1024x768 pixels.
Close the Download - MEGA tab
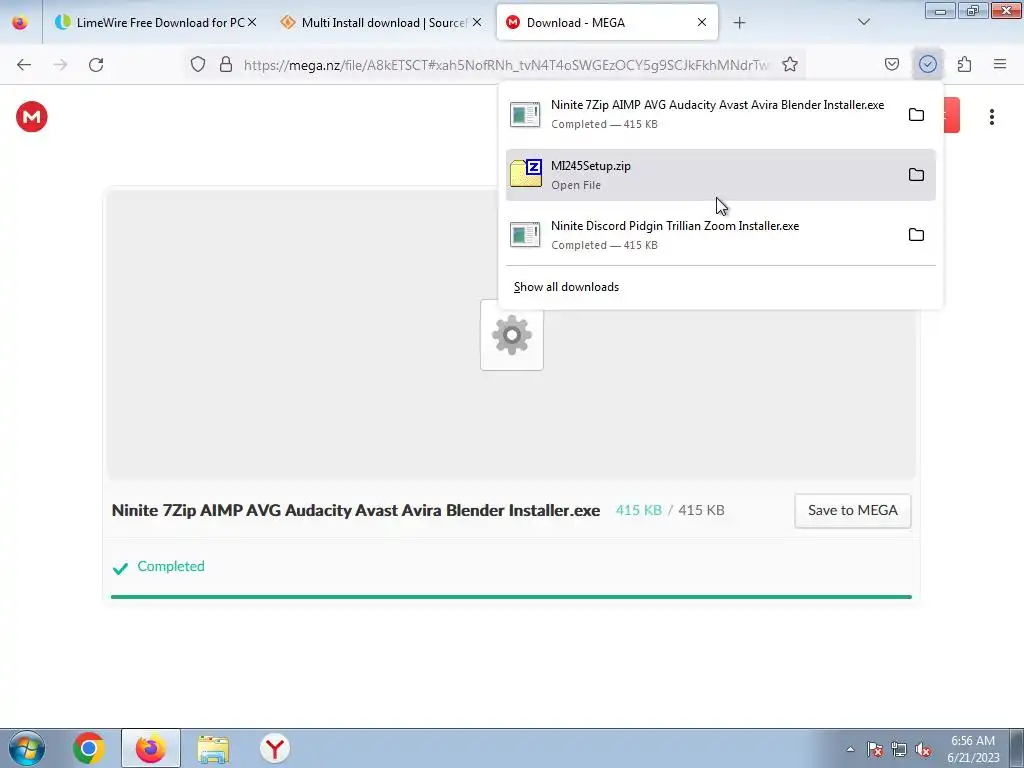click(702, 22)
